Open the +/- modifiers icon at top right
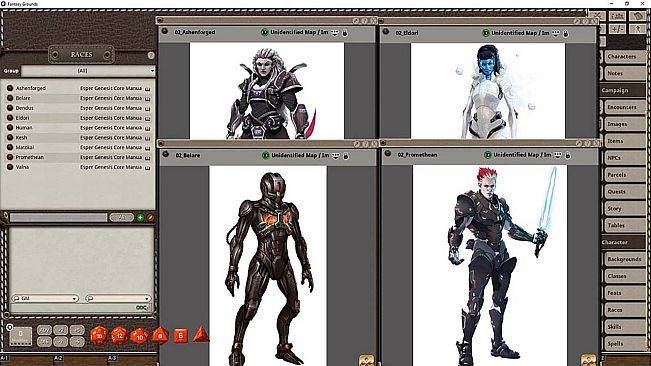Viewport: 651px width, 366px height. click(x=617, y=29)
